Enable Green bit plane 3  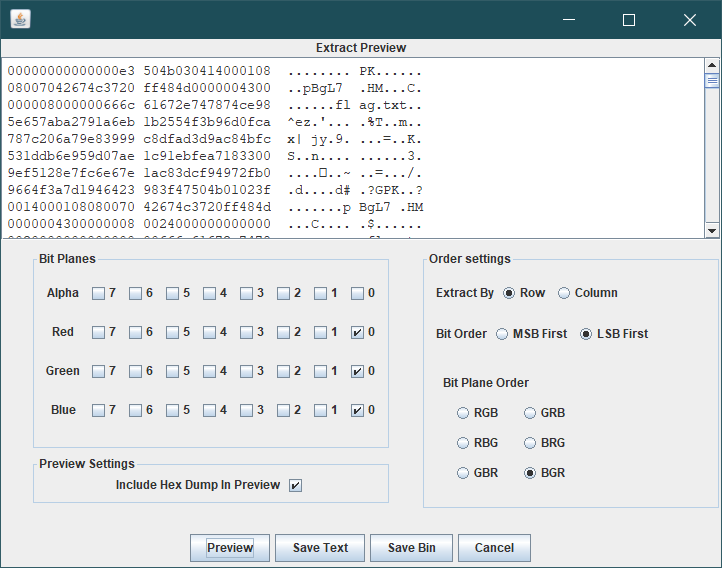click(246, 371)
